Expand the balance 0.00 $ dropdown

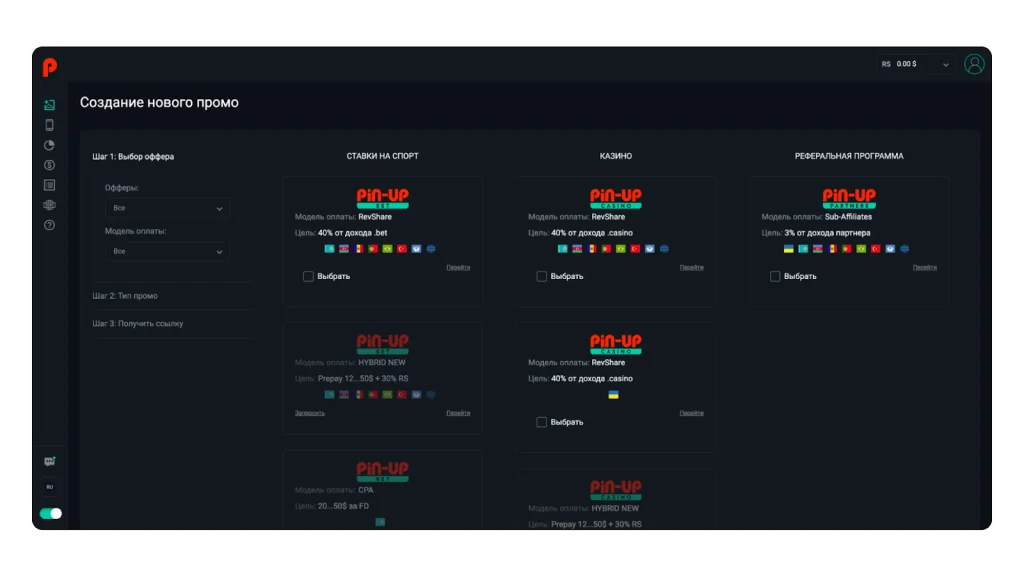pyautogui.click(x=914, y=64)
